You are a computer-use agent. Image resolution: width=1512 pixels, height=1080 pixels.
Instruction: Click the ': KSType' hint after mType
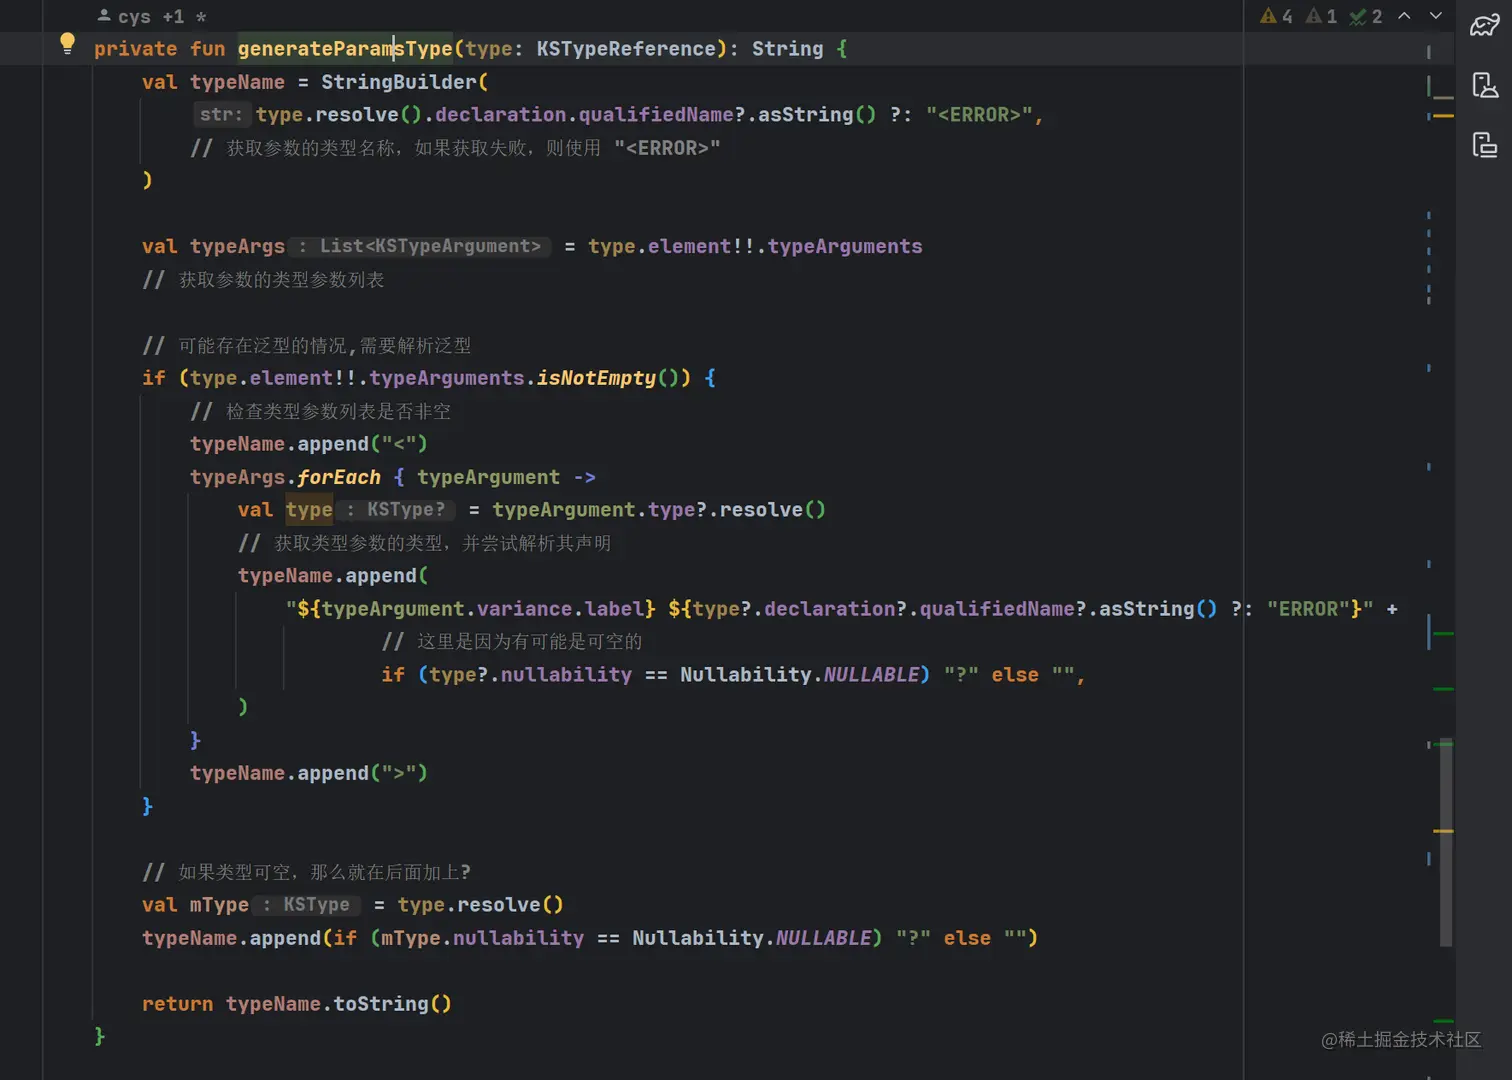coord(307,905)
